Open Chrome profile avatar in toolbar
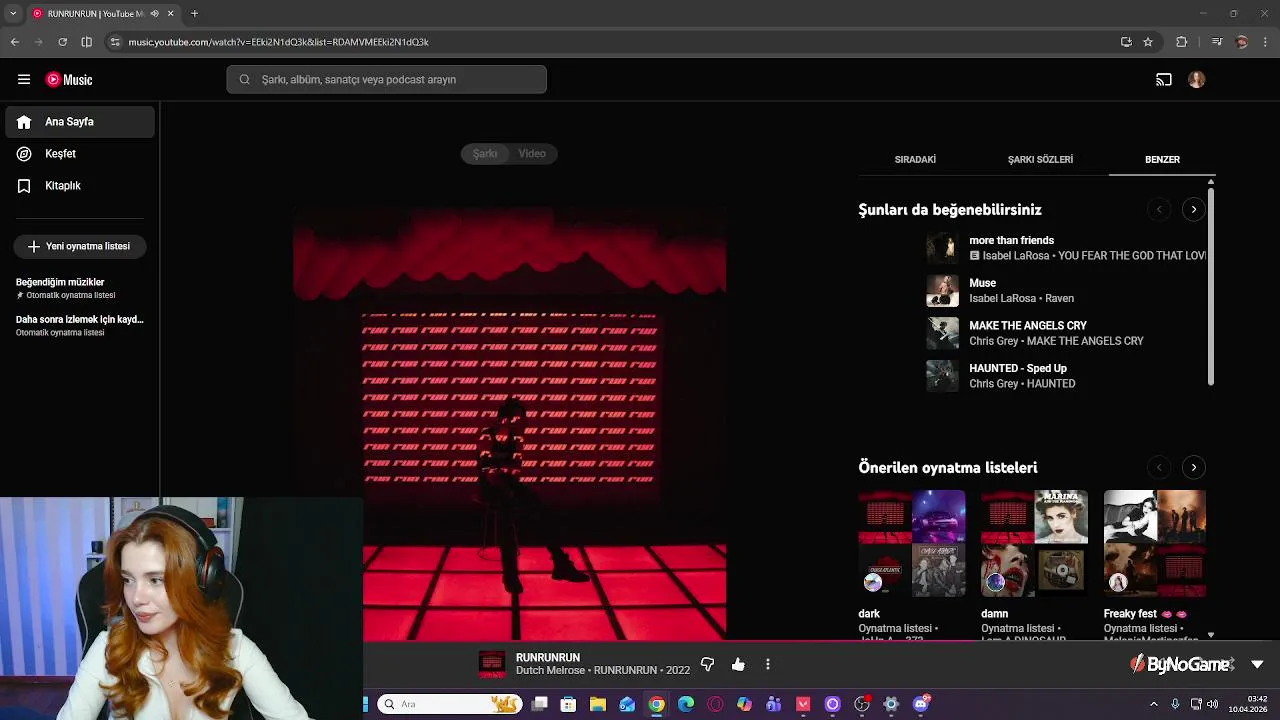Image resolution: width=1280 pixels, height=720 pixels. 1242,42
